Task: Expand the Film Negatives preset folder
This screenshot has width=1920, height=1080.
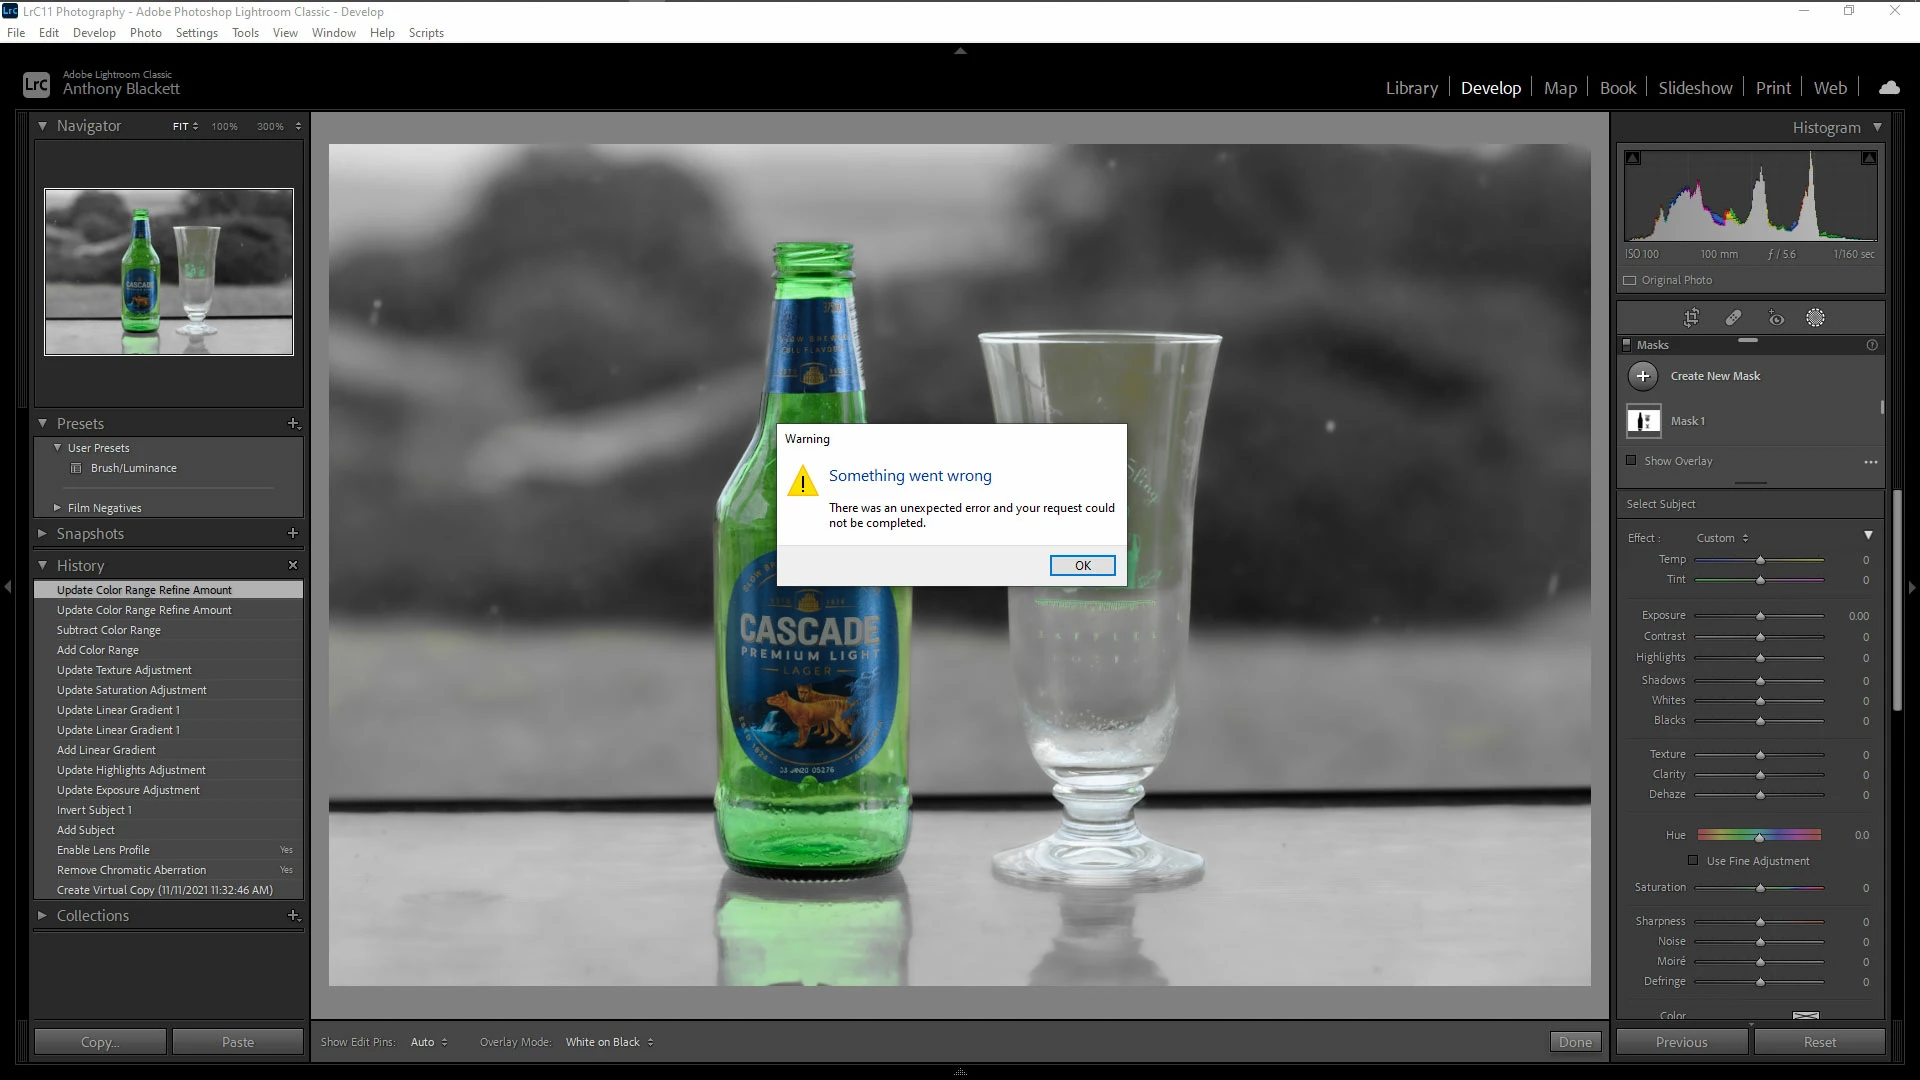Action: pyautogui.click(x=57, y=508)
